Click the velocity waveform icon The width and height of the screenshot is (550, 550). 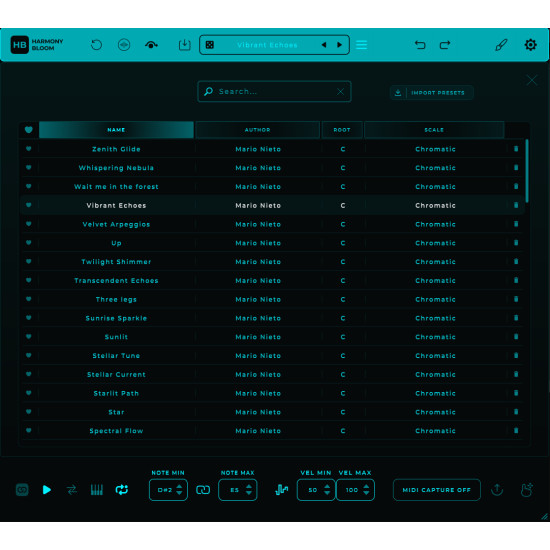pyautogui.click(x=282, y=490)
